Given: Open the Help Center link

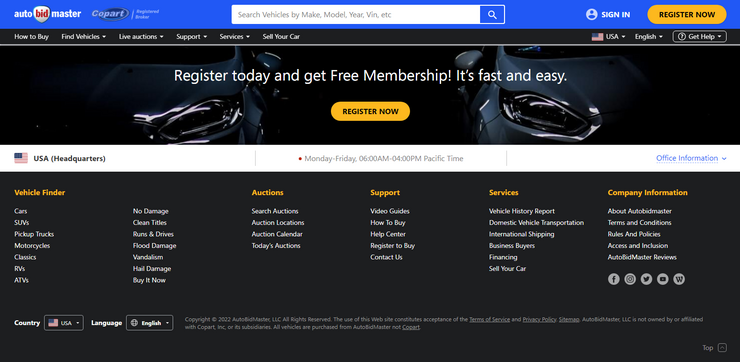Looking at the screenshot, I should 388,234.
